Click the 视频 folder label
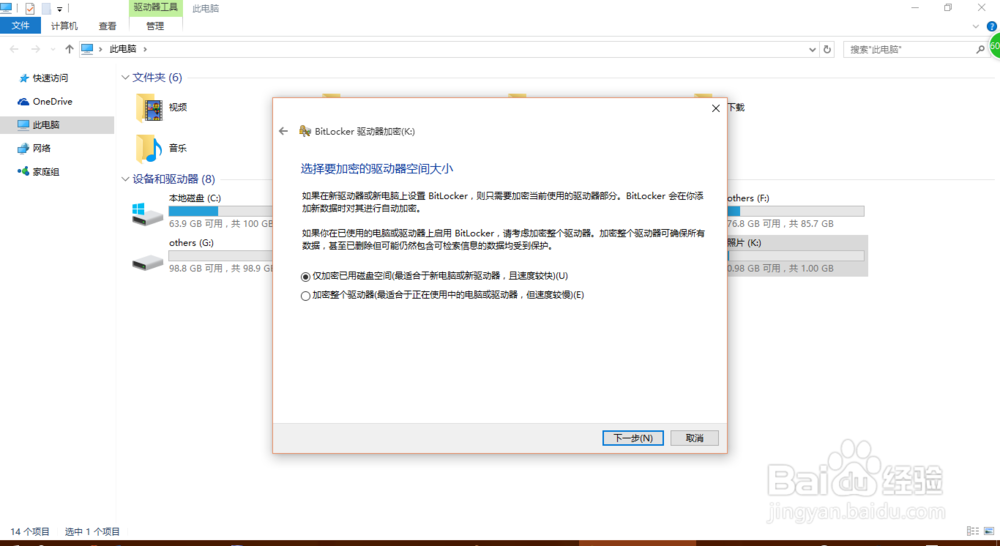The height and width of the screenshot is (546, 1000). pyautogui.click(x=178, y=107)
